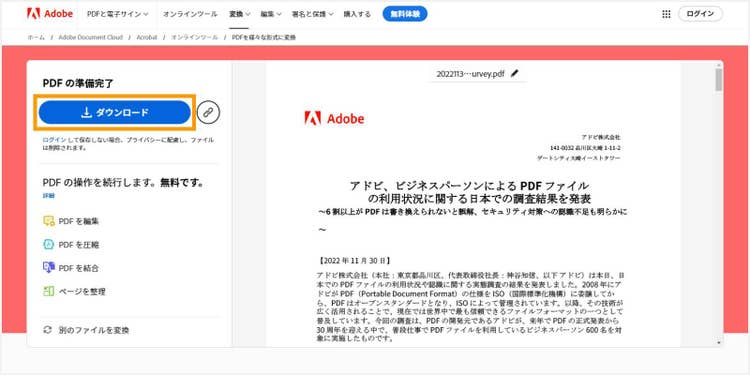Viewport: 750px width, 375px height.
Task: Click the 無料体験 button
Action: 405,14
